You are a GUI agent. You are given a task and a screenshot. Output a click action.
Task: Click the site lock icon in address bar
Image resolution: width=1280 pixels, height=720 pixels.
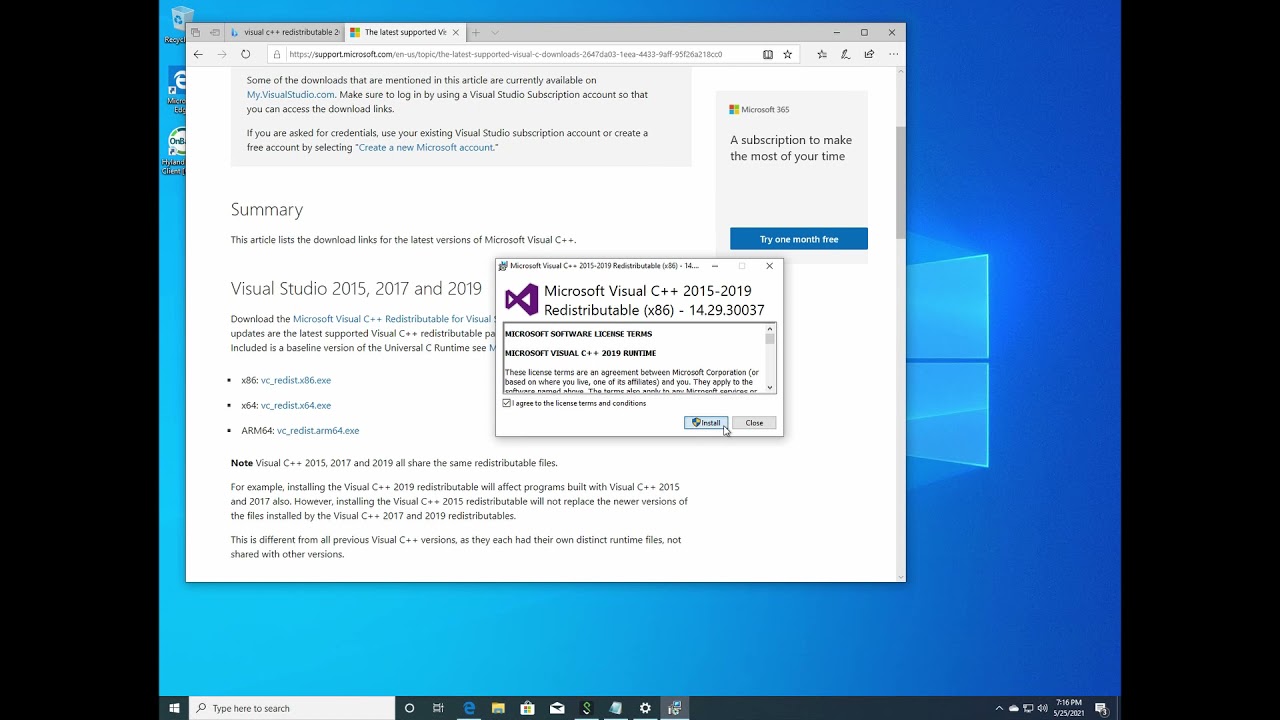point(277,54)
